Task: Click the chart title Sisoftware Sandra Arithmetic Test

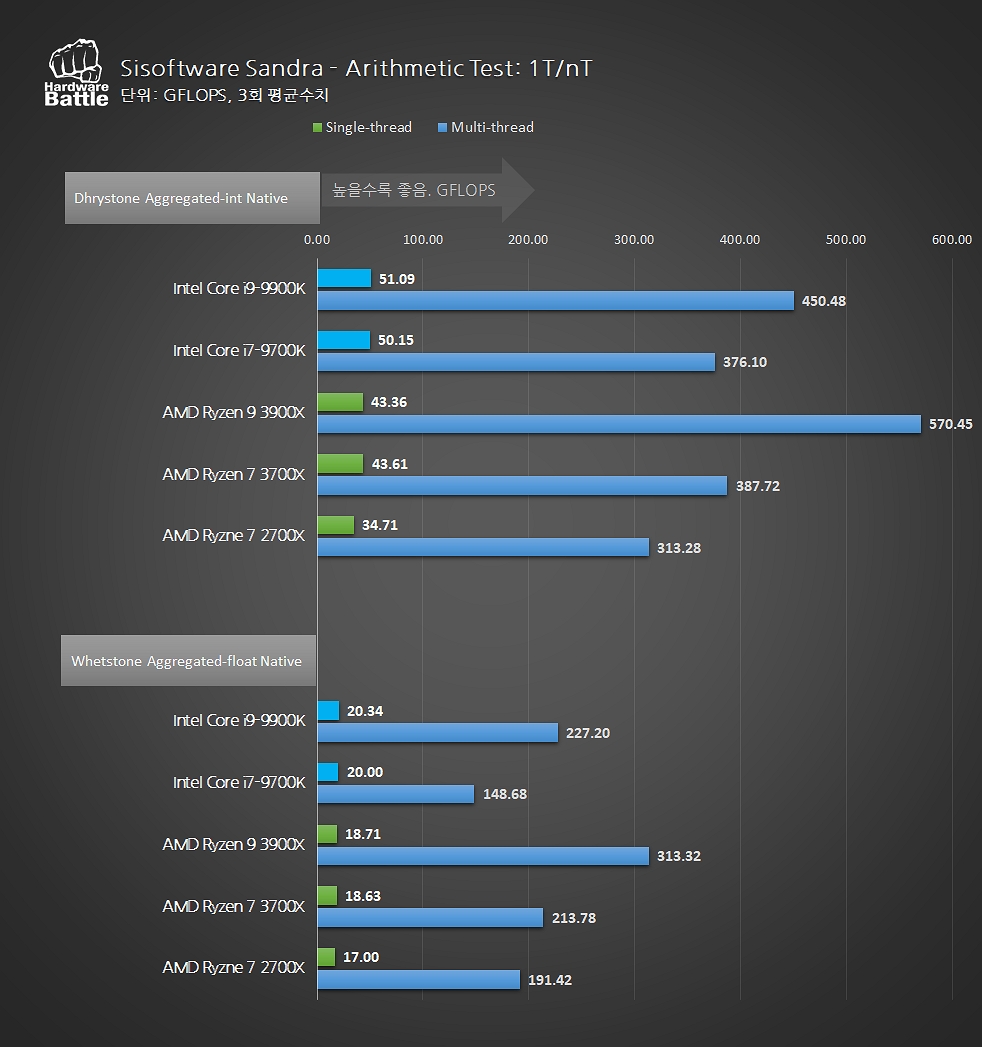Action: click(x=355, y=69)
